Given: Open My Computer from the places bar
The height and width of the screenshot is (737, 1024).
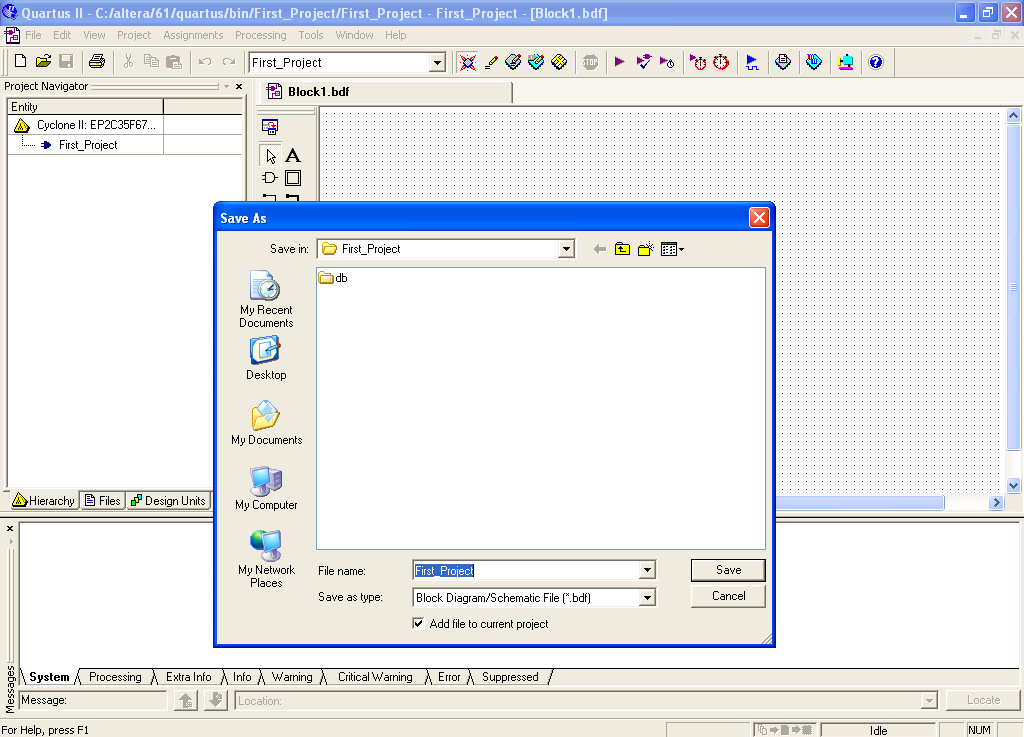Looking at the screenshot, I should click(266, 488).
